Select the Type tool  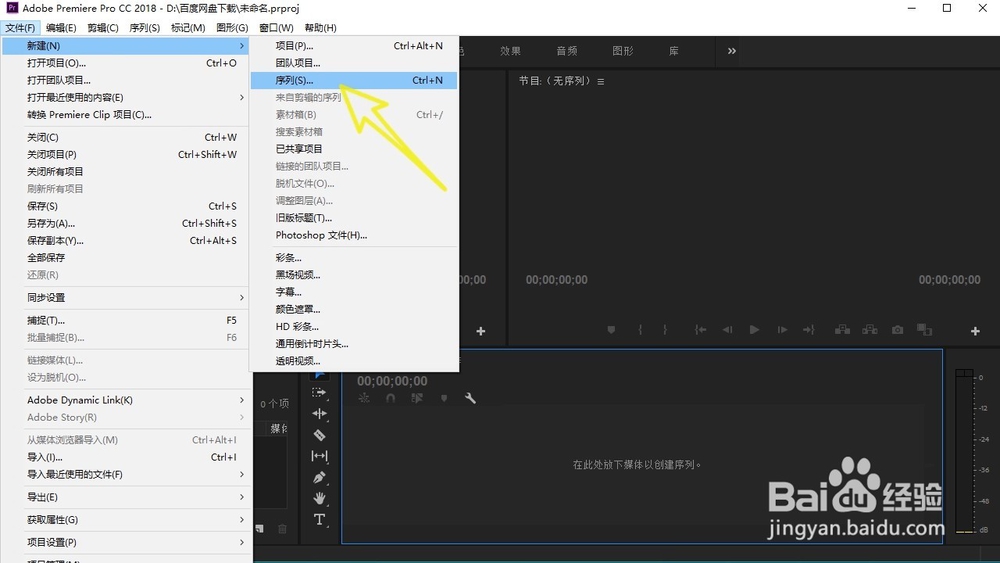click(319, 520)
